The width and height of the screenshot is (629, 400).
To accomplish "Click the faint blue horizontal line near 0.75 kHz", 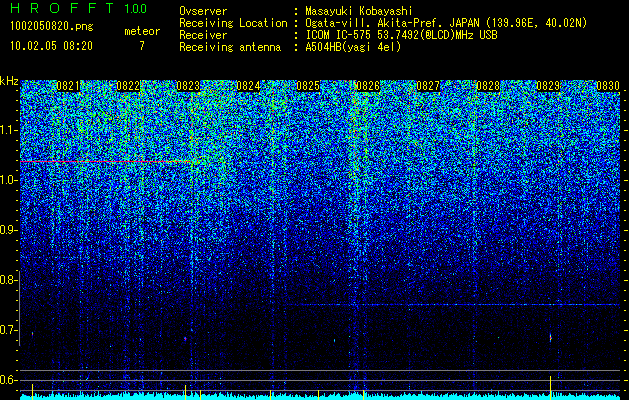I will [452, 305].
